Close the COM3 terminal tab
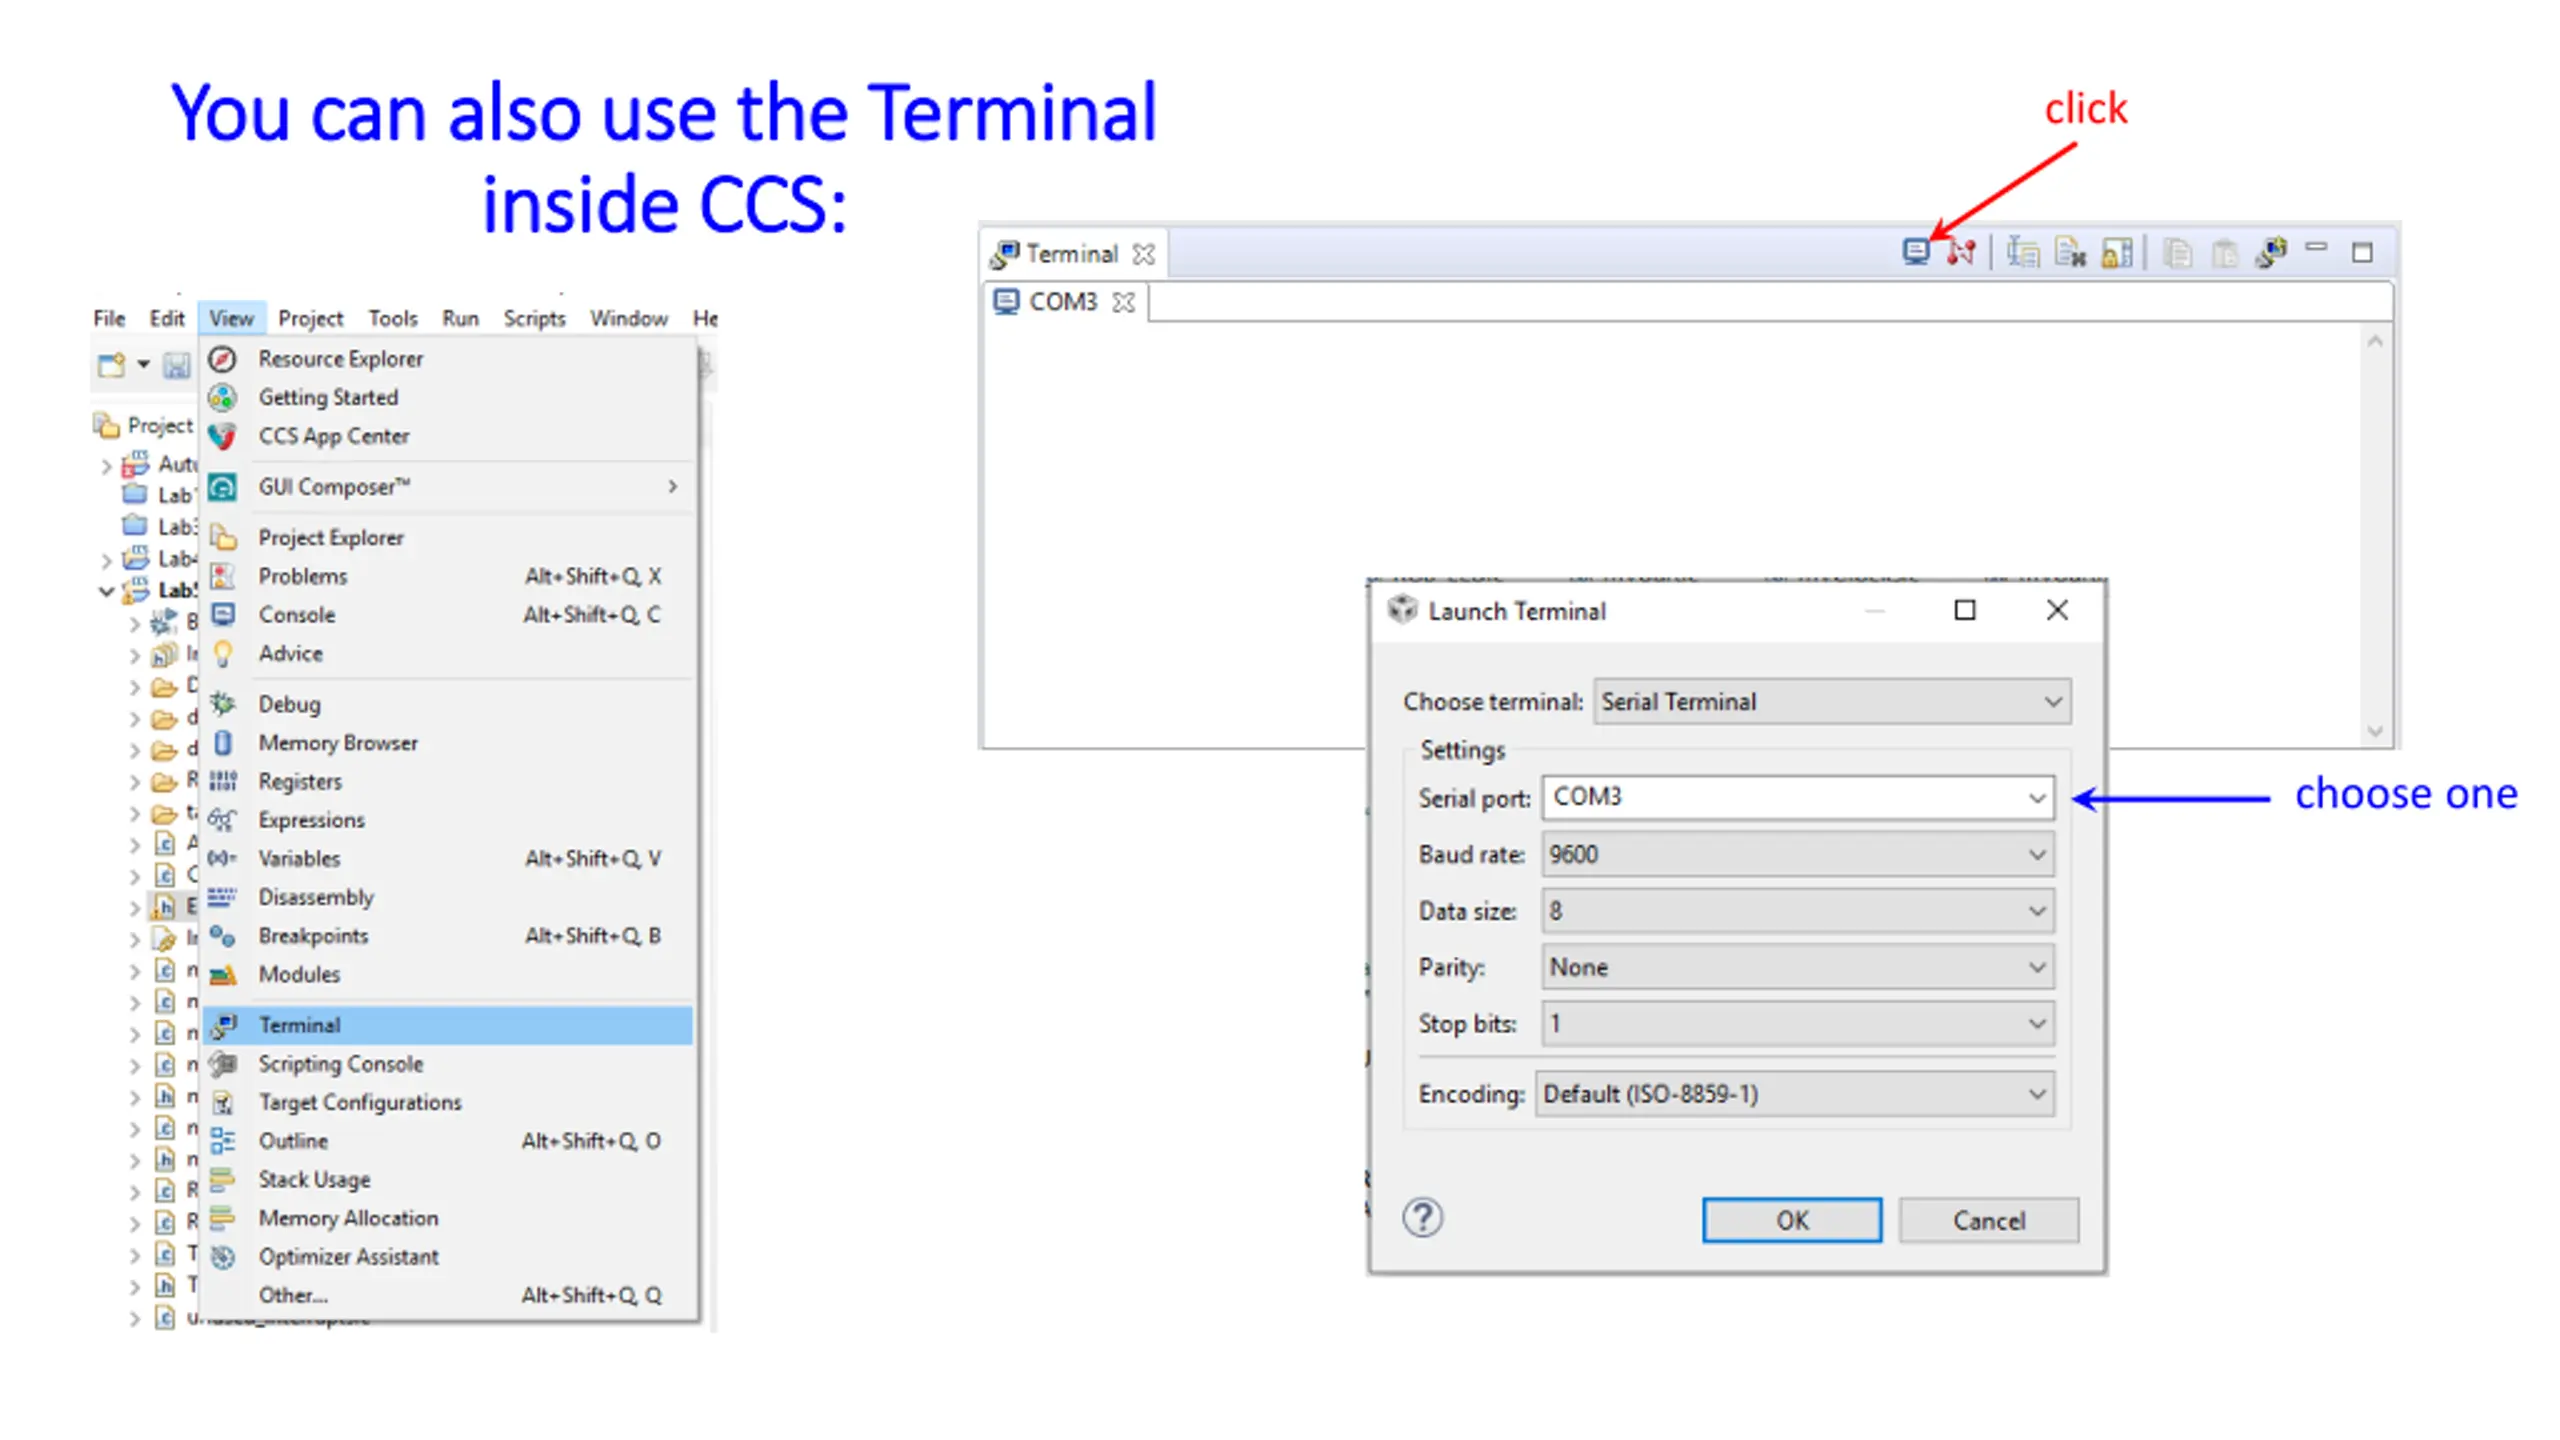 tap(1124, 302)
